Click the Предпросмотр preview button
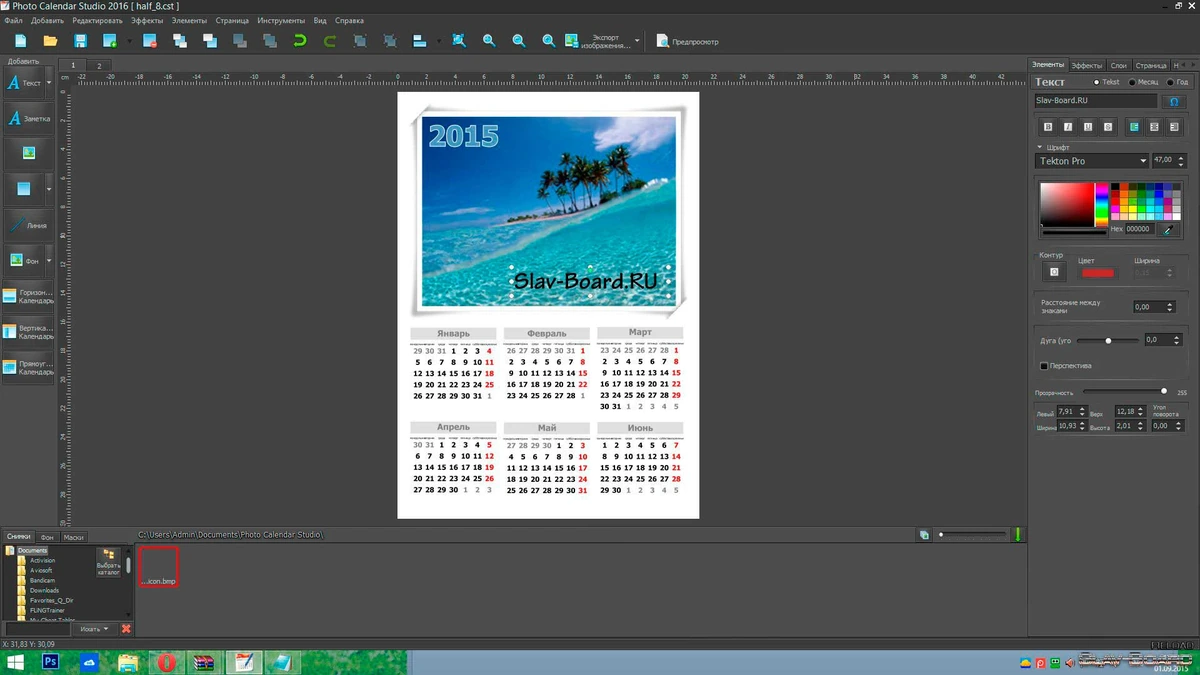The height and width of the screenshot is (675, 1200). [x=687, y=41]
